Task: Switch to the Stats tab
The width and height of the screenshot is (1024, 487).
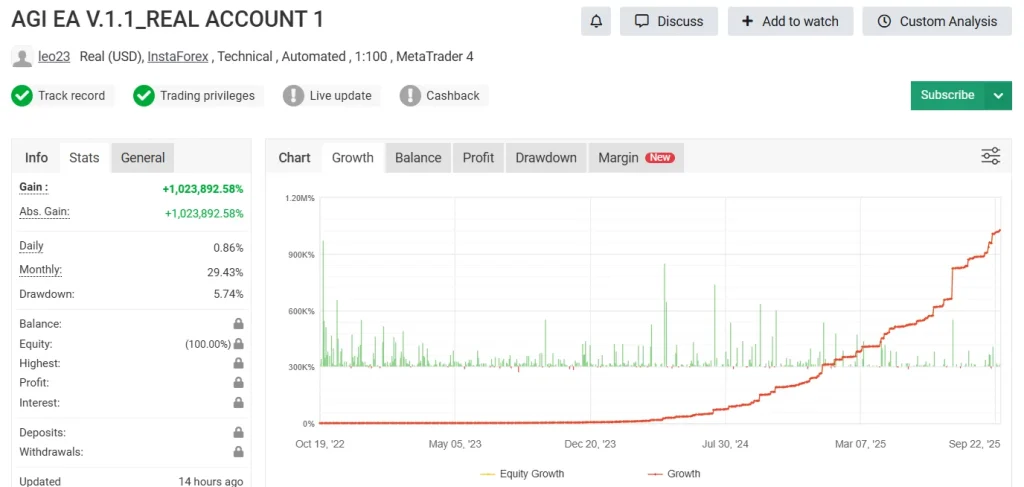Action: [84, 158]
